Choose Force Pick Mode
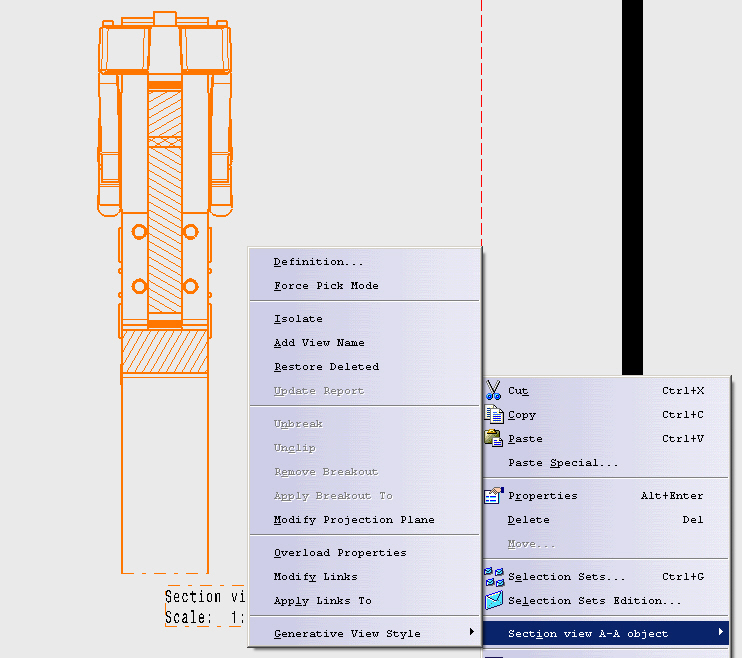742x658 pixels. point(326,285)
